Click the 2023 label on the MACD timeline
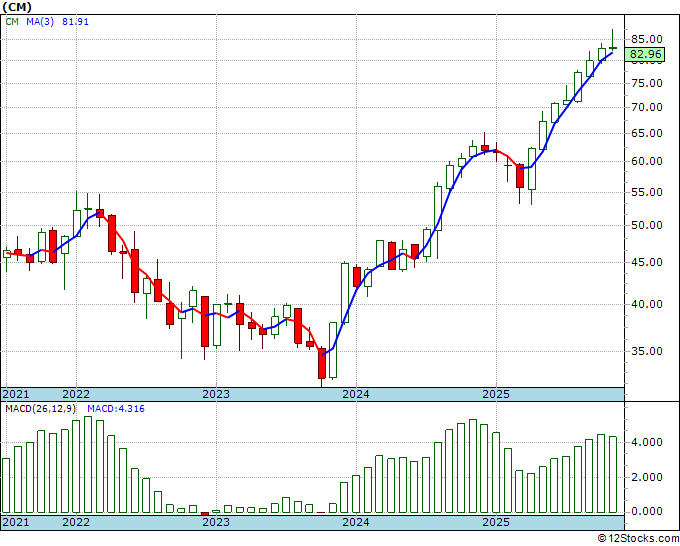 tap(216, 522)
